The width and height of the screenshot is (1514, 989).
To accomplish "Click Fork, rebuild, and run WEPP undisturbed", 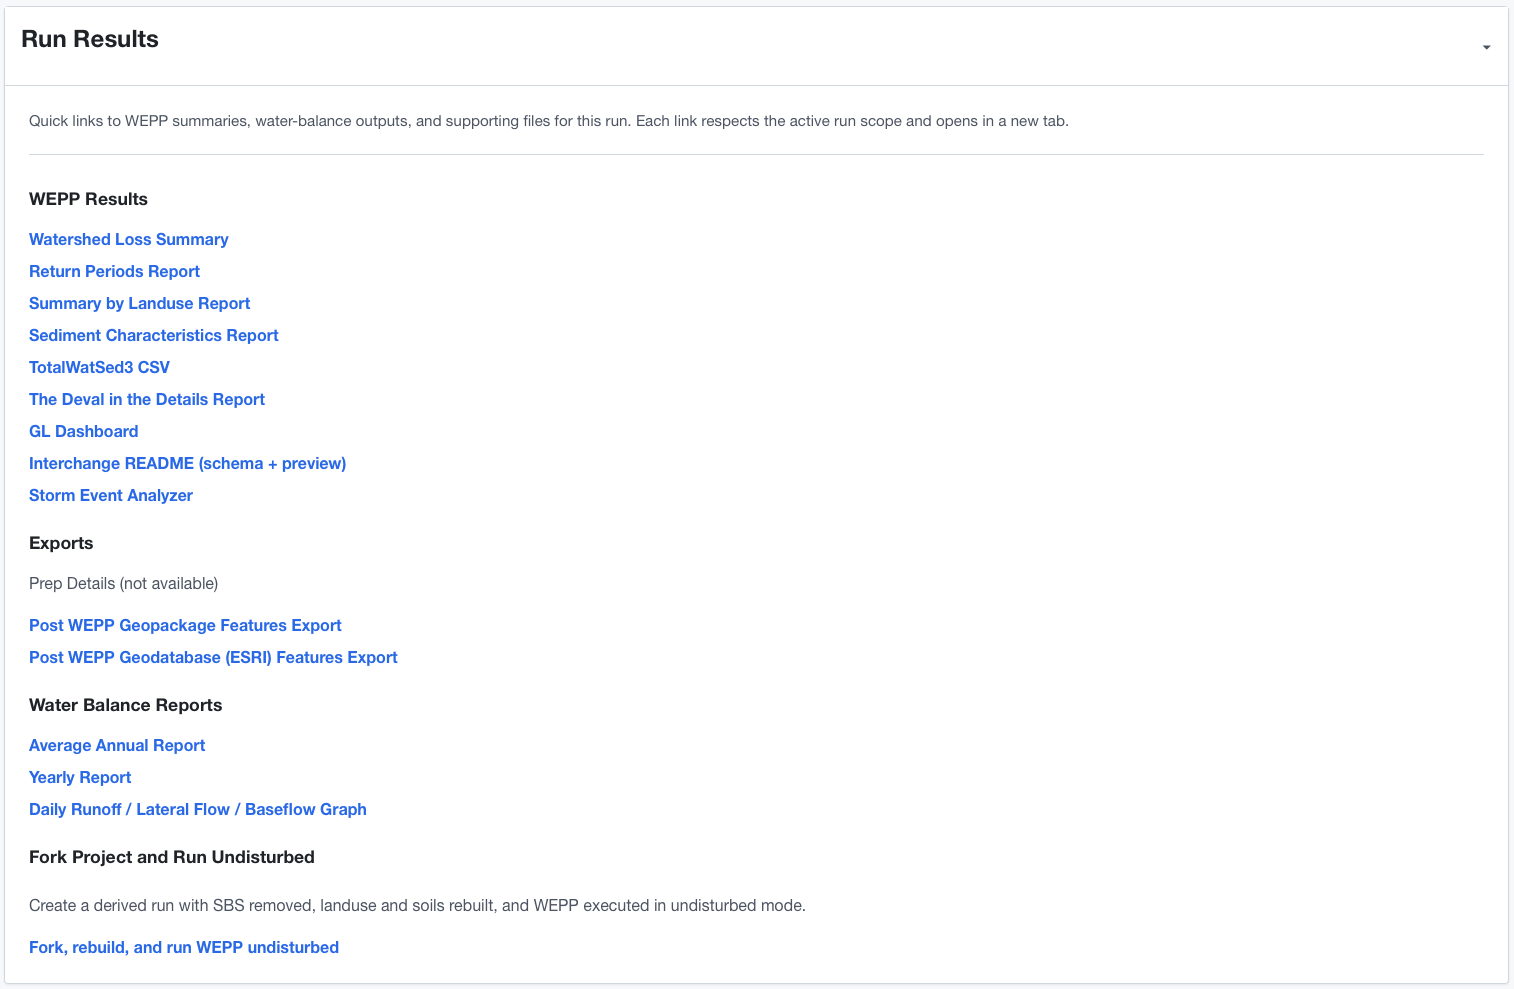I will click(183, 947).
